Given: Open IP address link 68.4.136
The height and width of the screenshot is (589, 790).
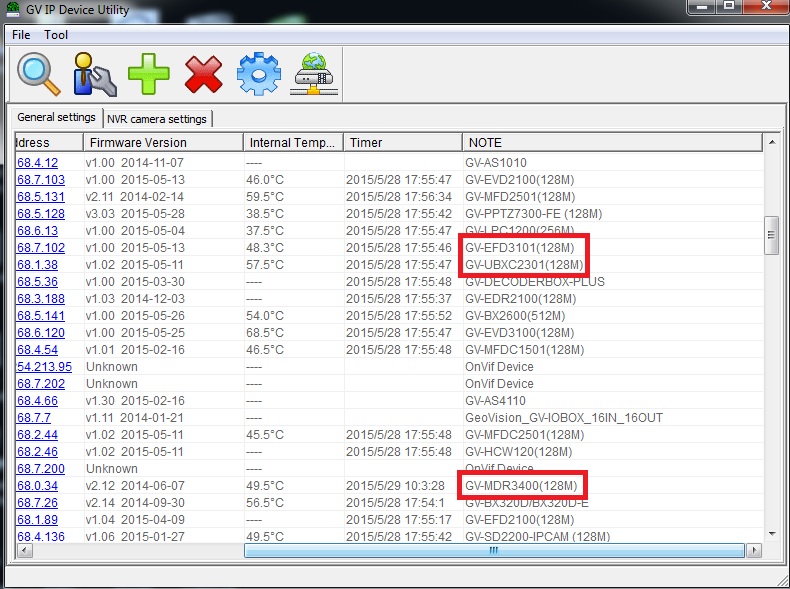Looking at the screenshot, I should [41, 537].
